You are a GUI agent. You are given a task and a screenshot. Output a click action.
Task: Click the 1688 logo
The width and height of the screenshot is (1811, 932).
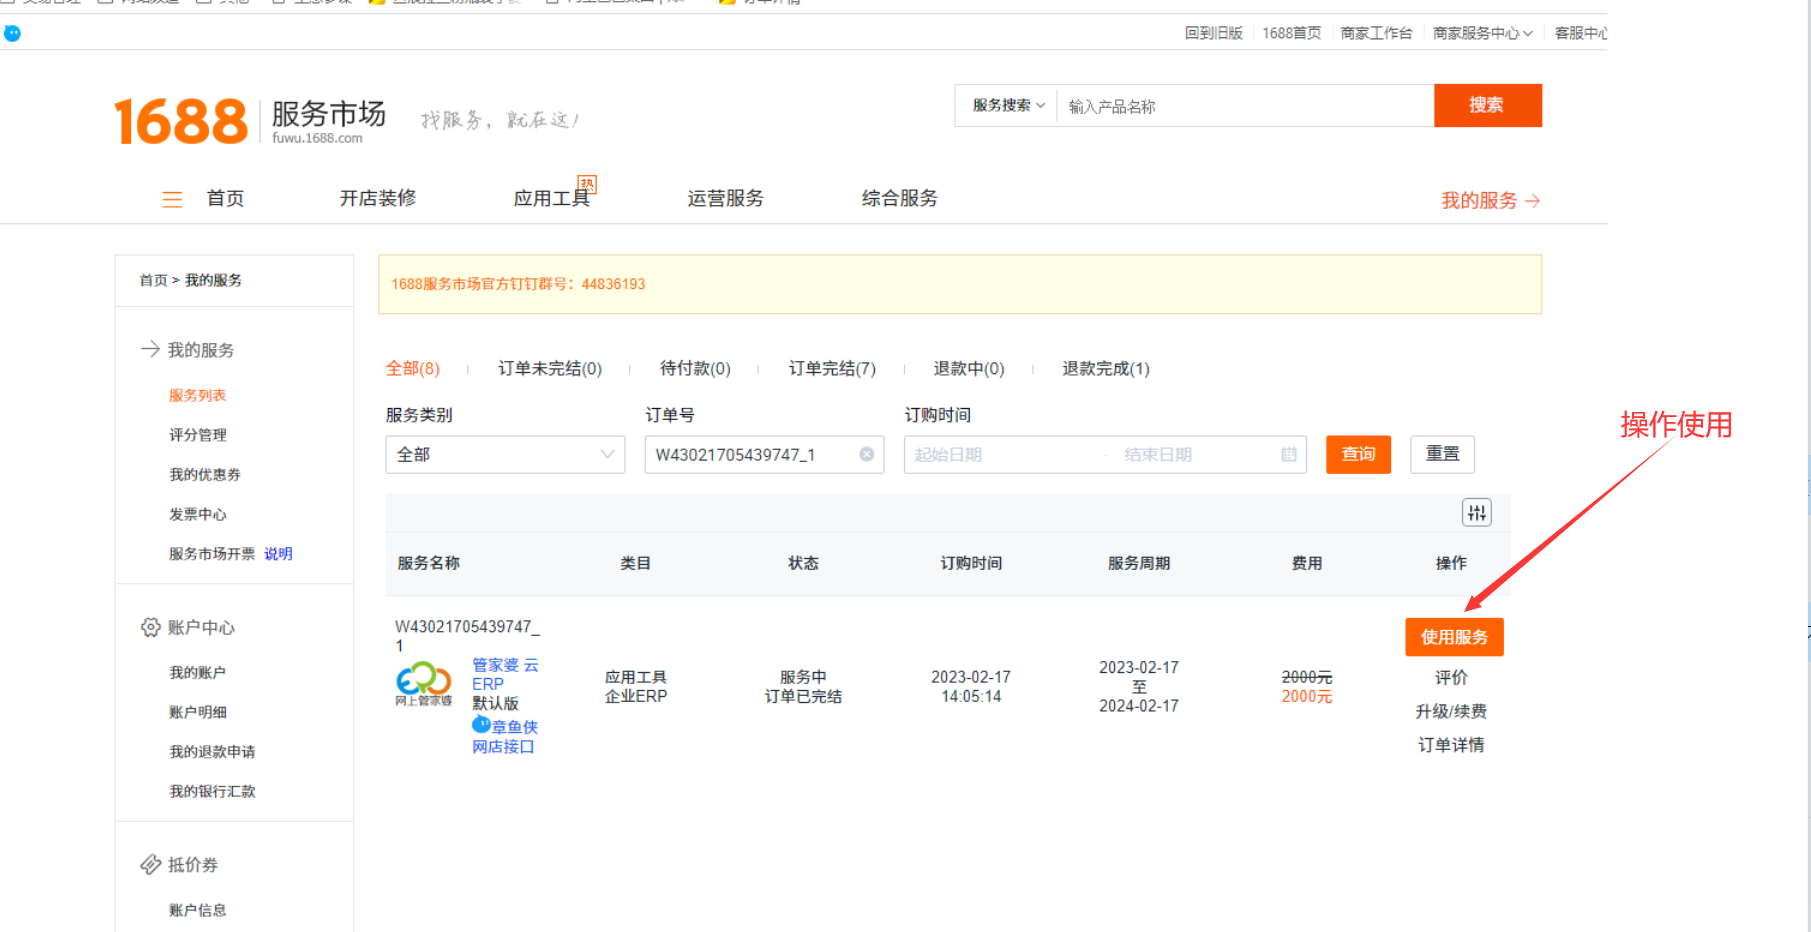click(181, 121)
